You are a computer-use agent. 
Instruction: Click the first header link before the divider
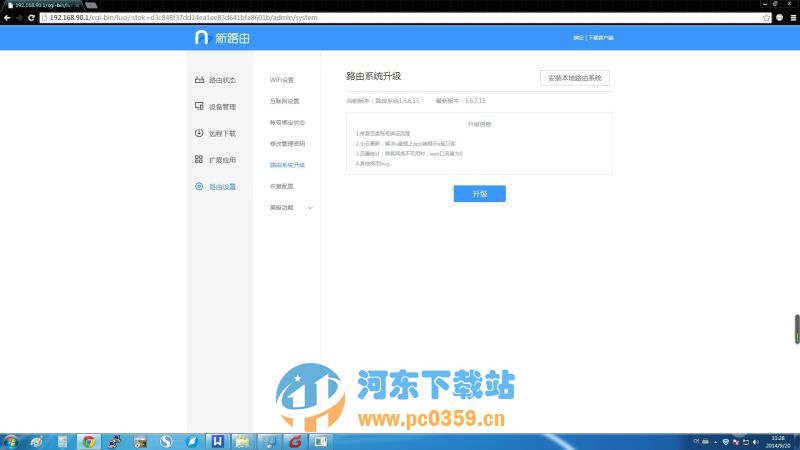tap(579, 38)
